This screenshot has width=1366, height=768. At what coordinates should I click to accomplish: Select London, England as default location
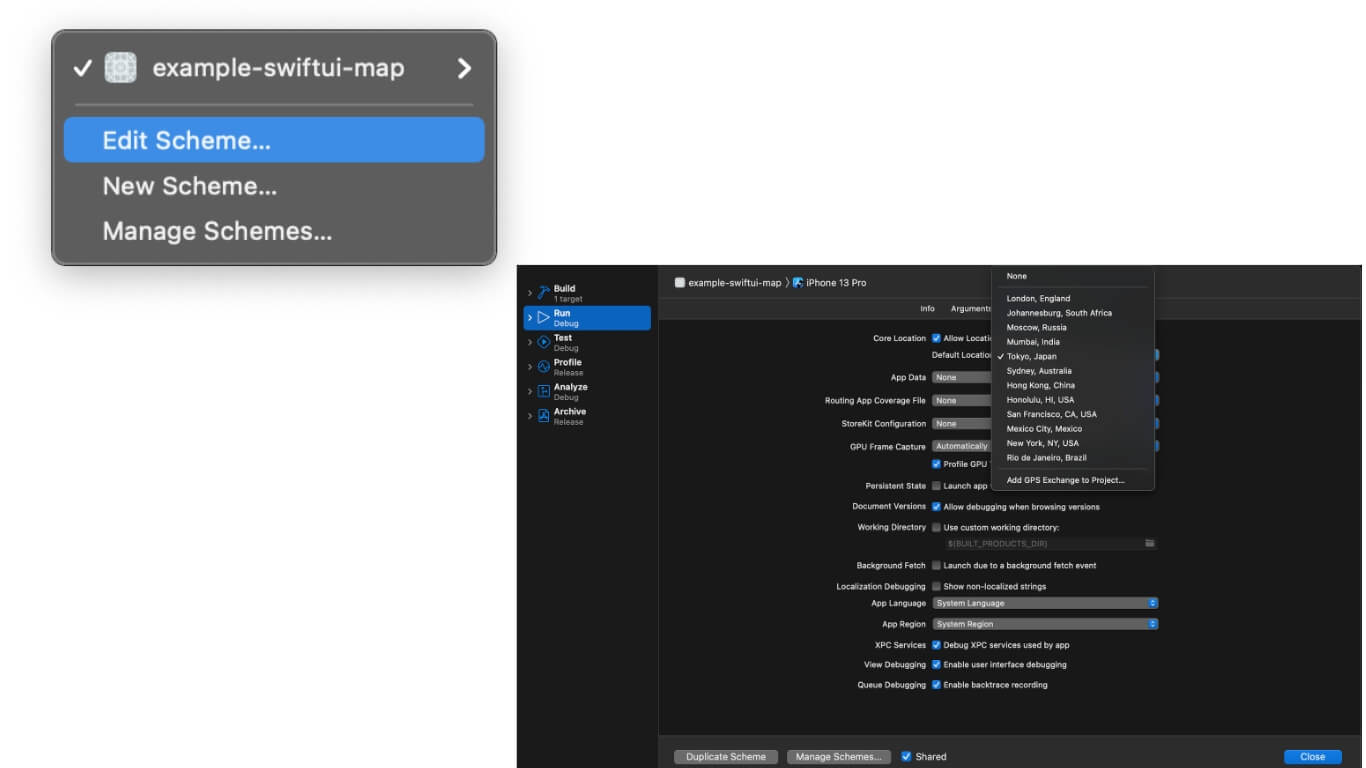click(1072, 299)
